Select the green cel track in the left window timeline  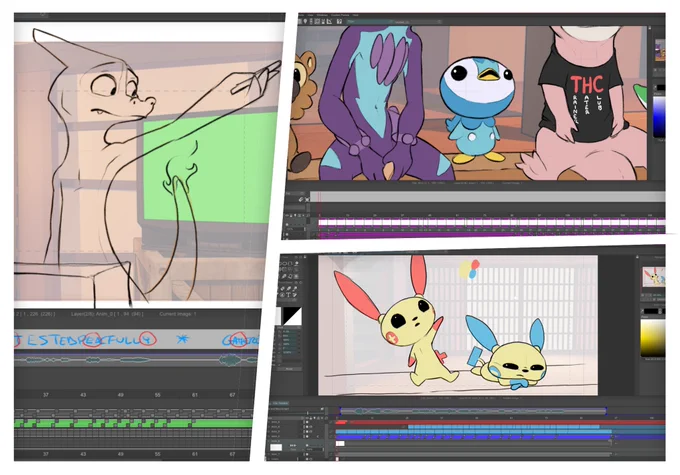133,423
